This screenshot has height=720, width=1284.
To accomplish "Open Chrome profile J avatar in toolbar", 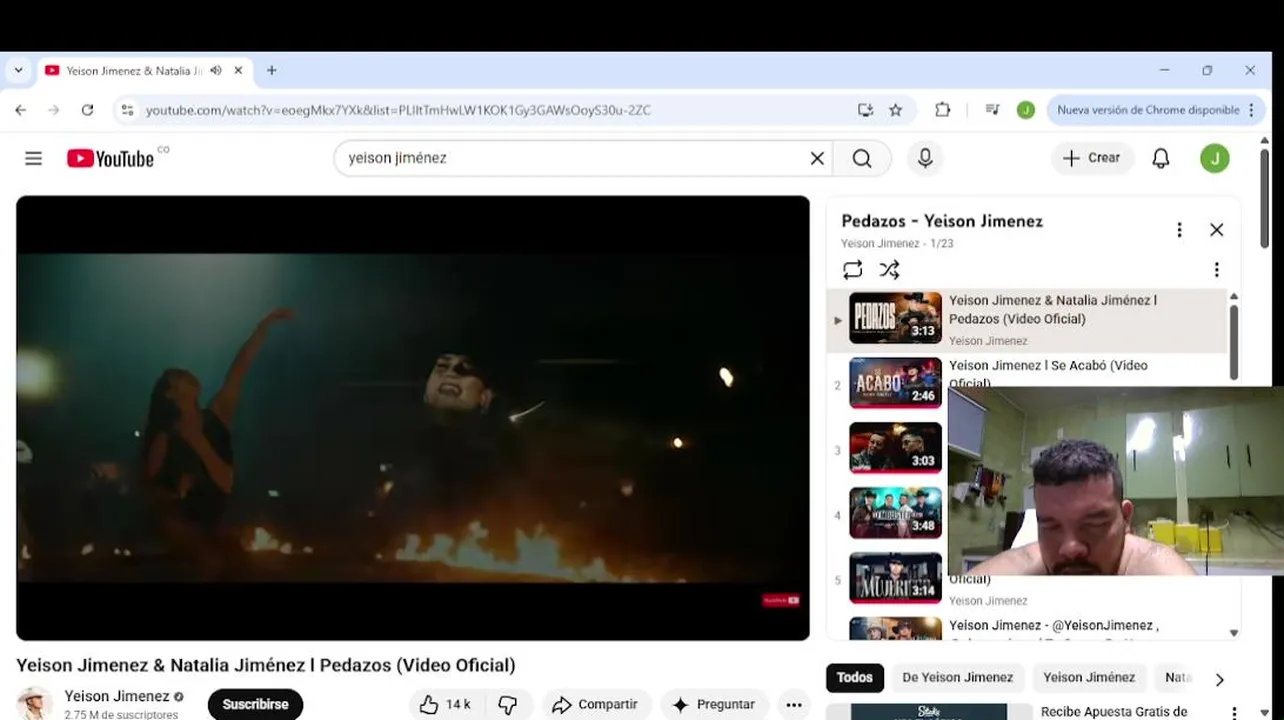I will [1025, 110].
